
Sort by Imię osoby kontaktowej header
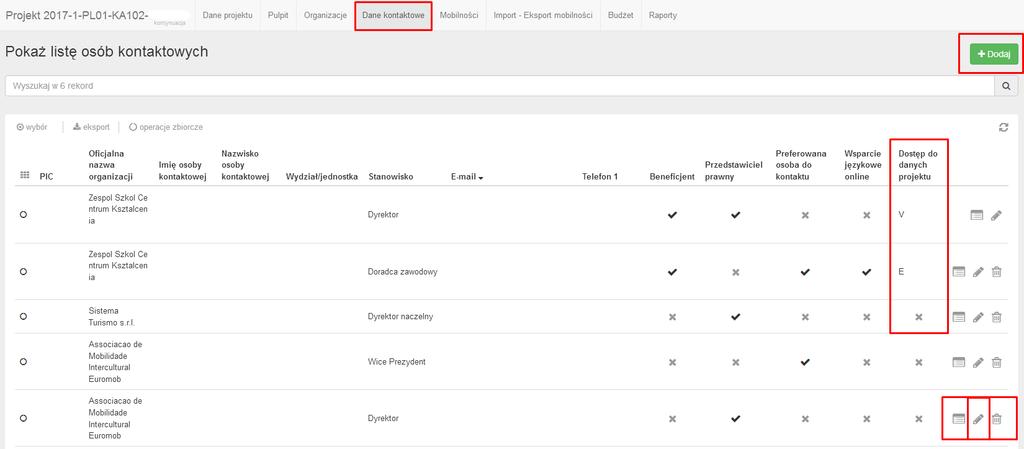[x=183, y=171]
